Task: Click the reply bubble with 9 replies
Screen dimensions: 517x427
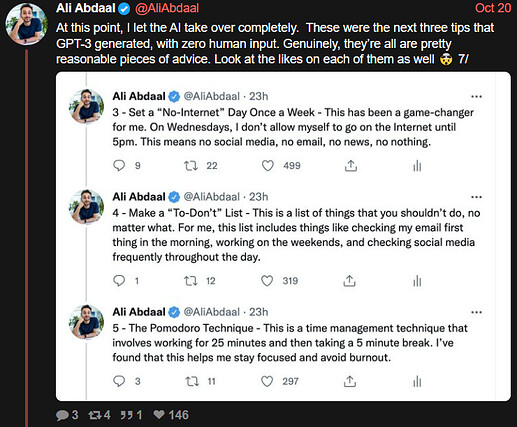Action: click(119, 165)
